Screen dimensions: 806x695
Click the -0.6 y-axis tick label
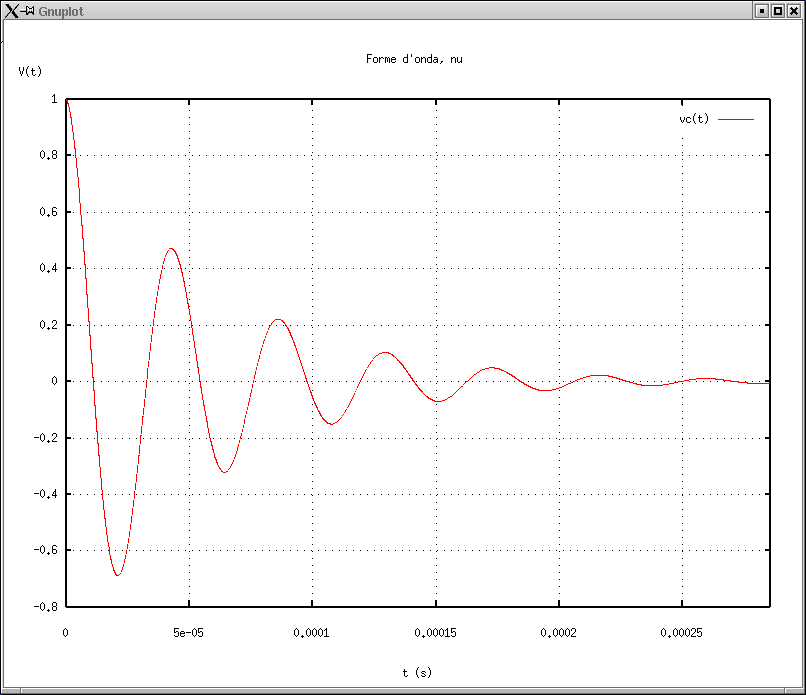46,550
